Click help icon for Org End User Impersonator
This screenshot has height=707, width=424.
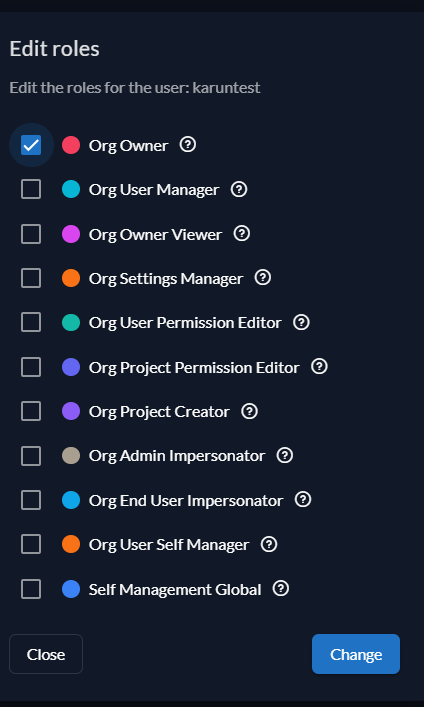tap(303, 500)
